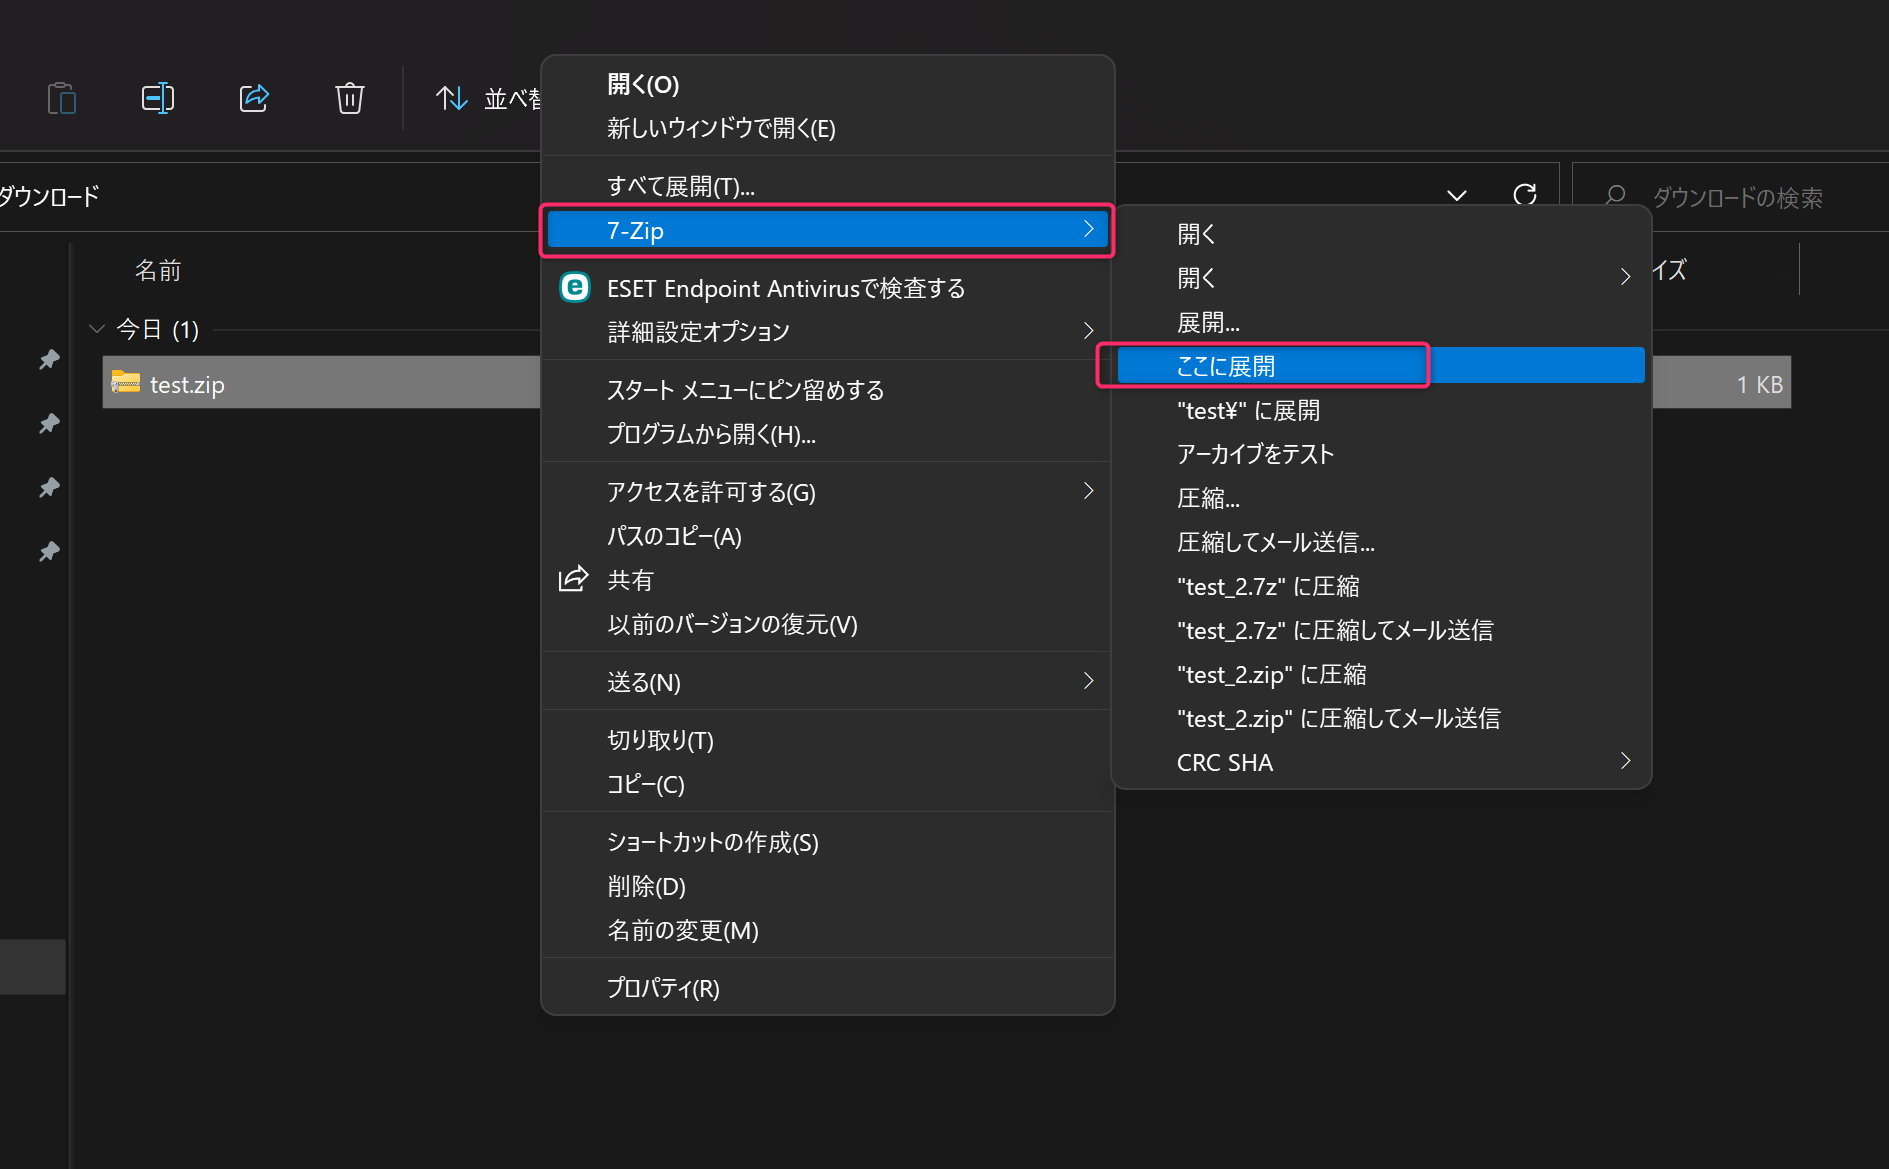Click the share icon in toolbar
The height and width of the screenshot is (1169, 1889).
(254, 98)
